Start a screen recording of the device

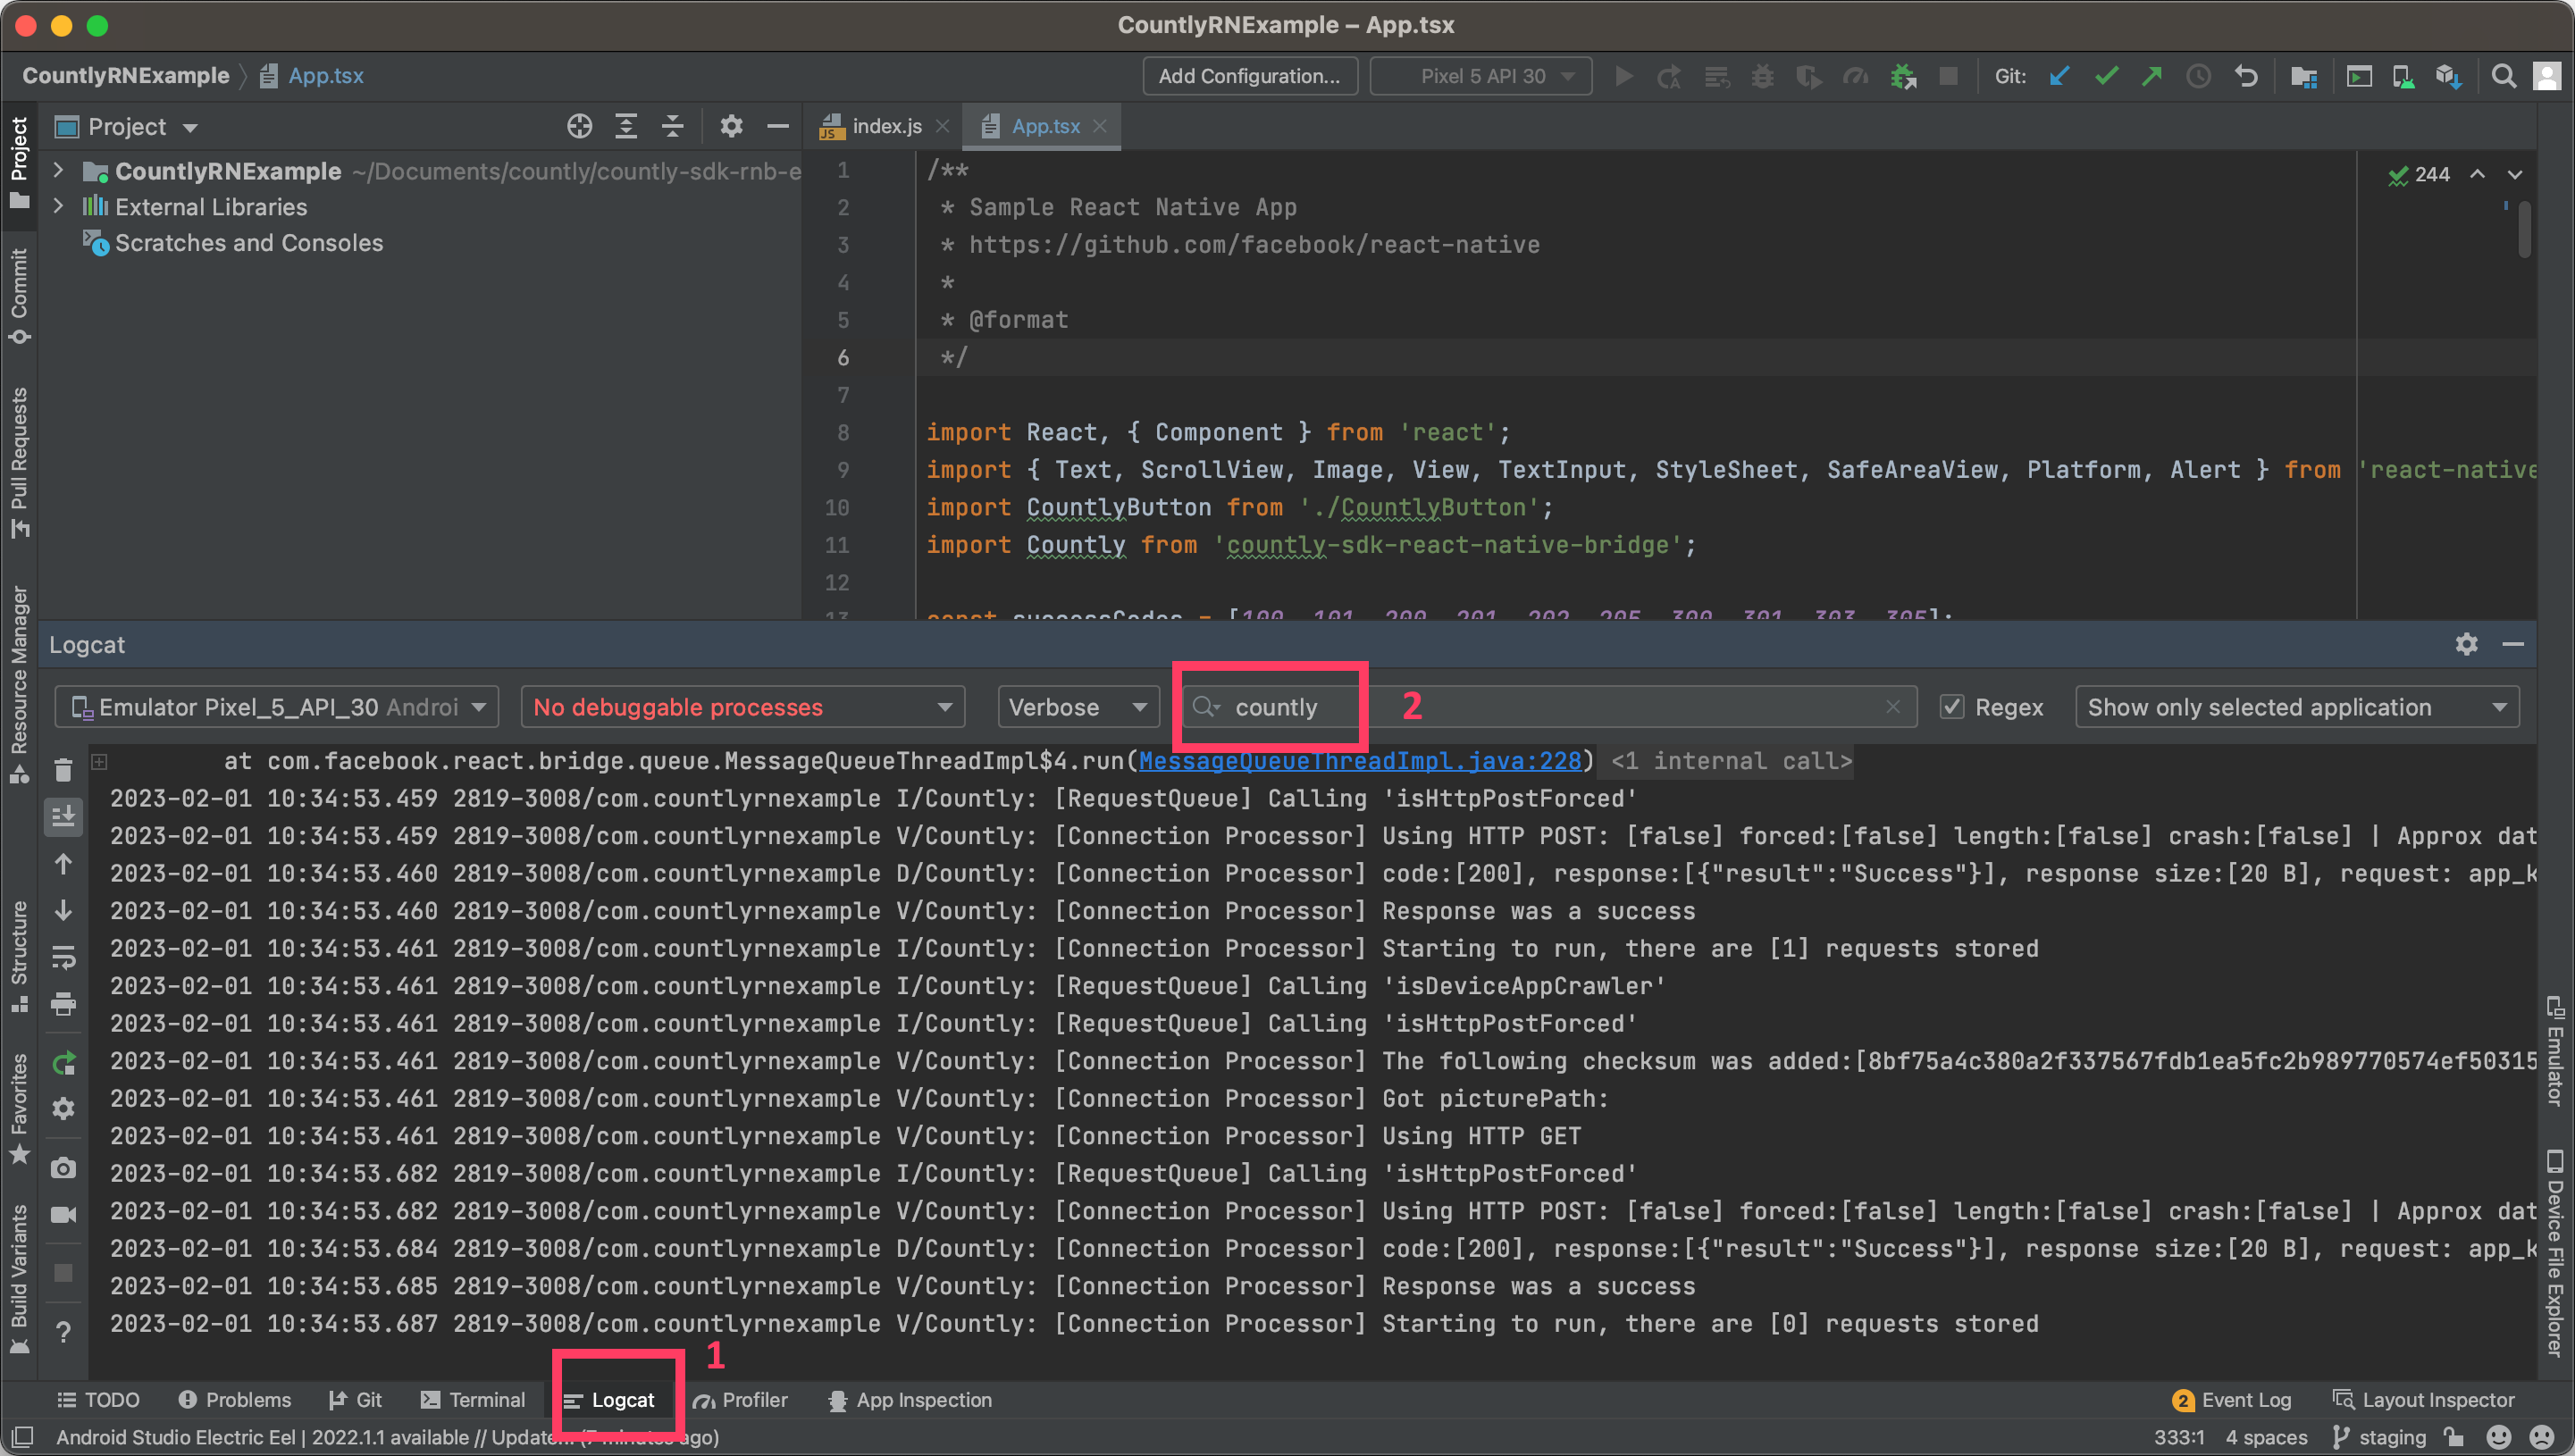(63, 1213)
